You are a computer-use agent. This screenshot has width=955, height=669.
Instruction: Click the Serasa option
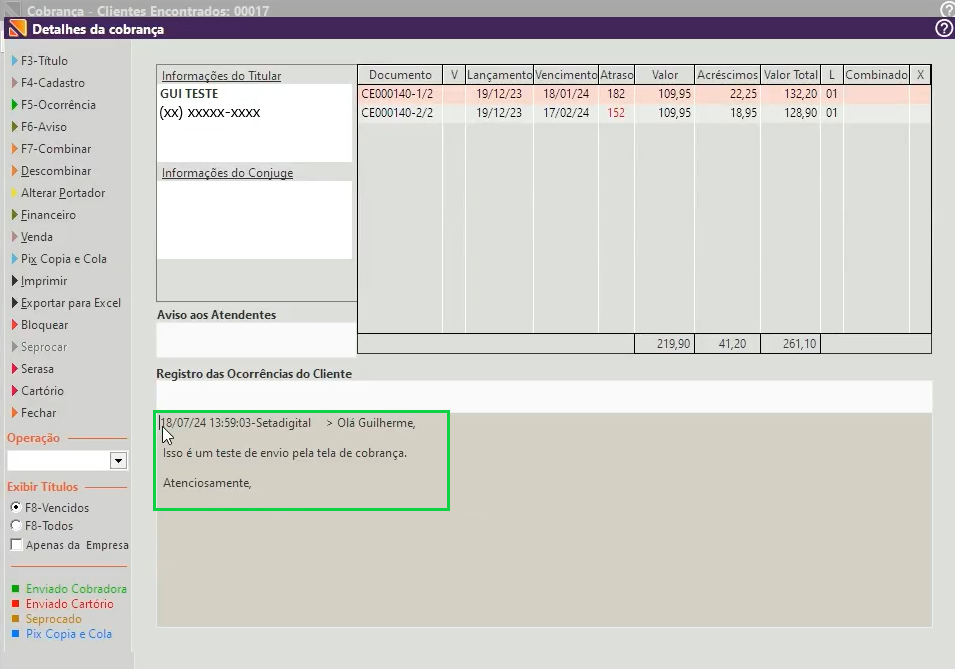coord(37,369)
